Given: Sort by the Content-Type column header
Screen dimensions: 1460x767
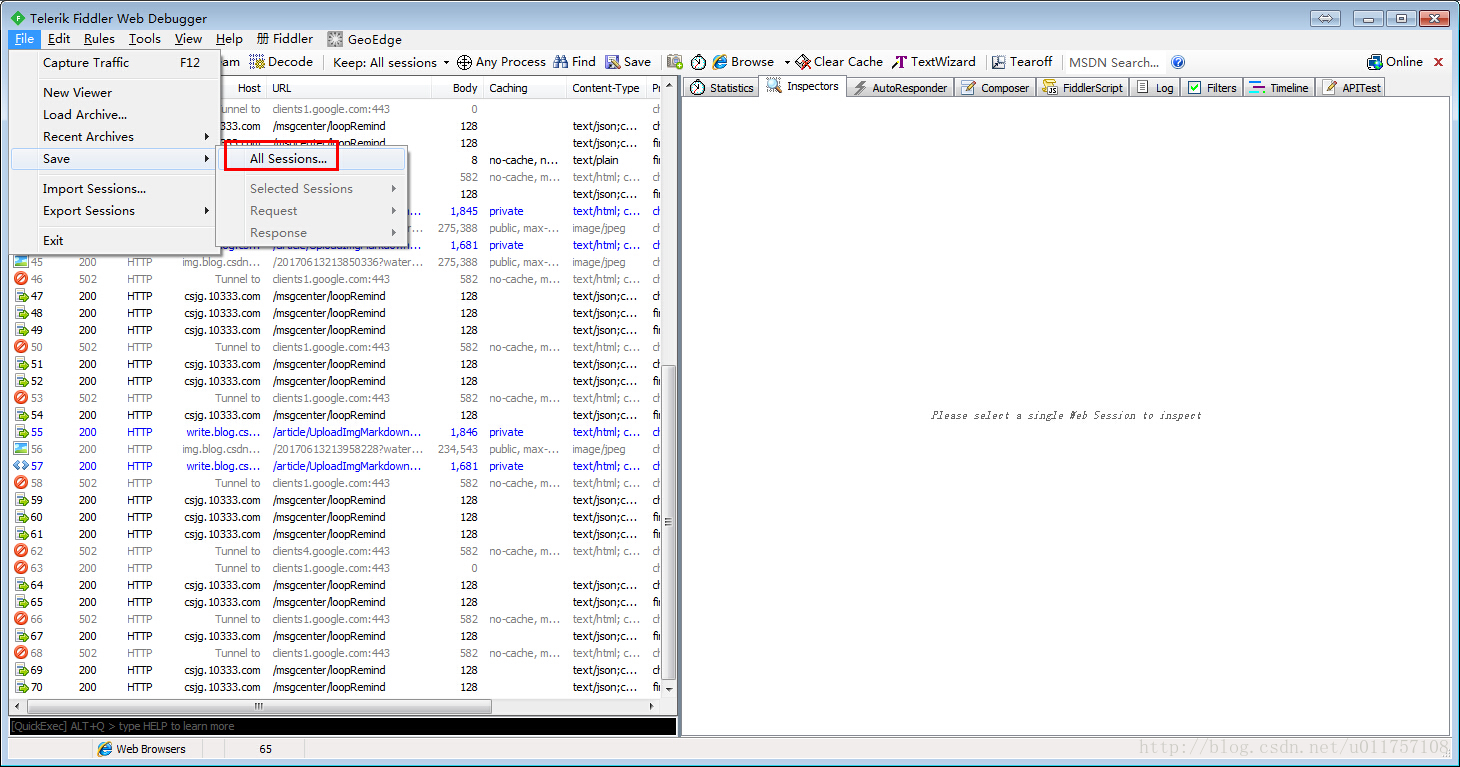Looking at the screenshot, I should pos(607,88).
